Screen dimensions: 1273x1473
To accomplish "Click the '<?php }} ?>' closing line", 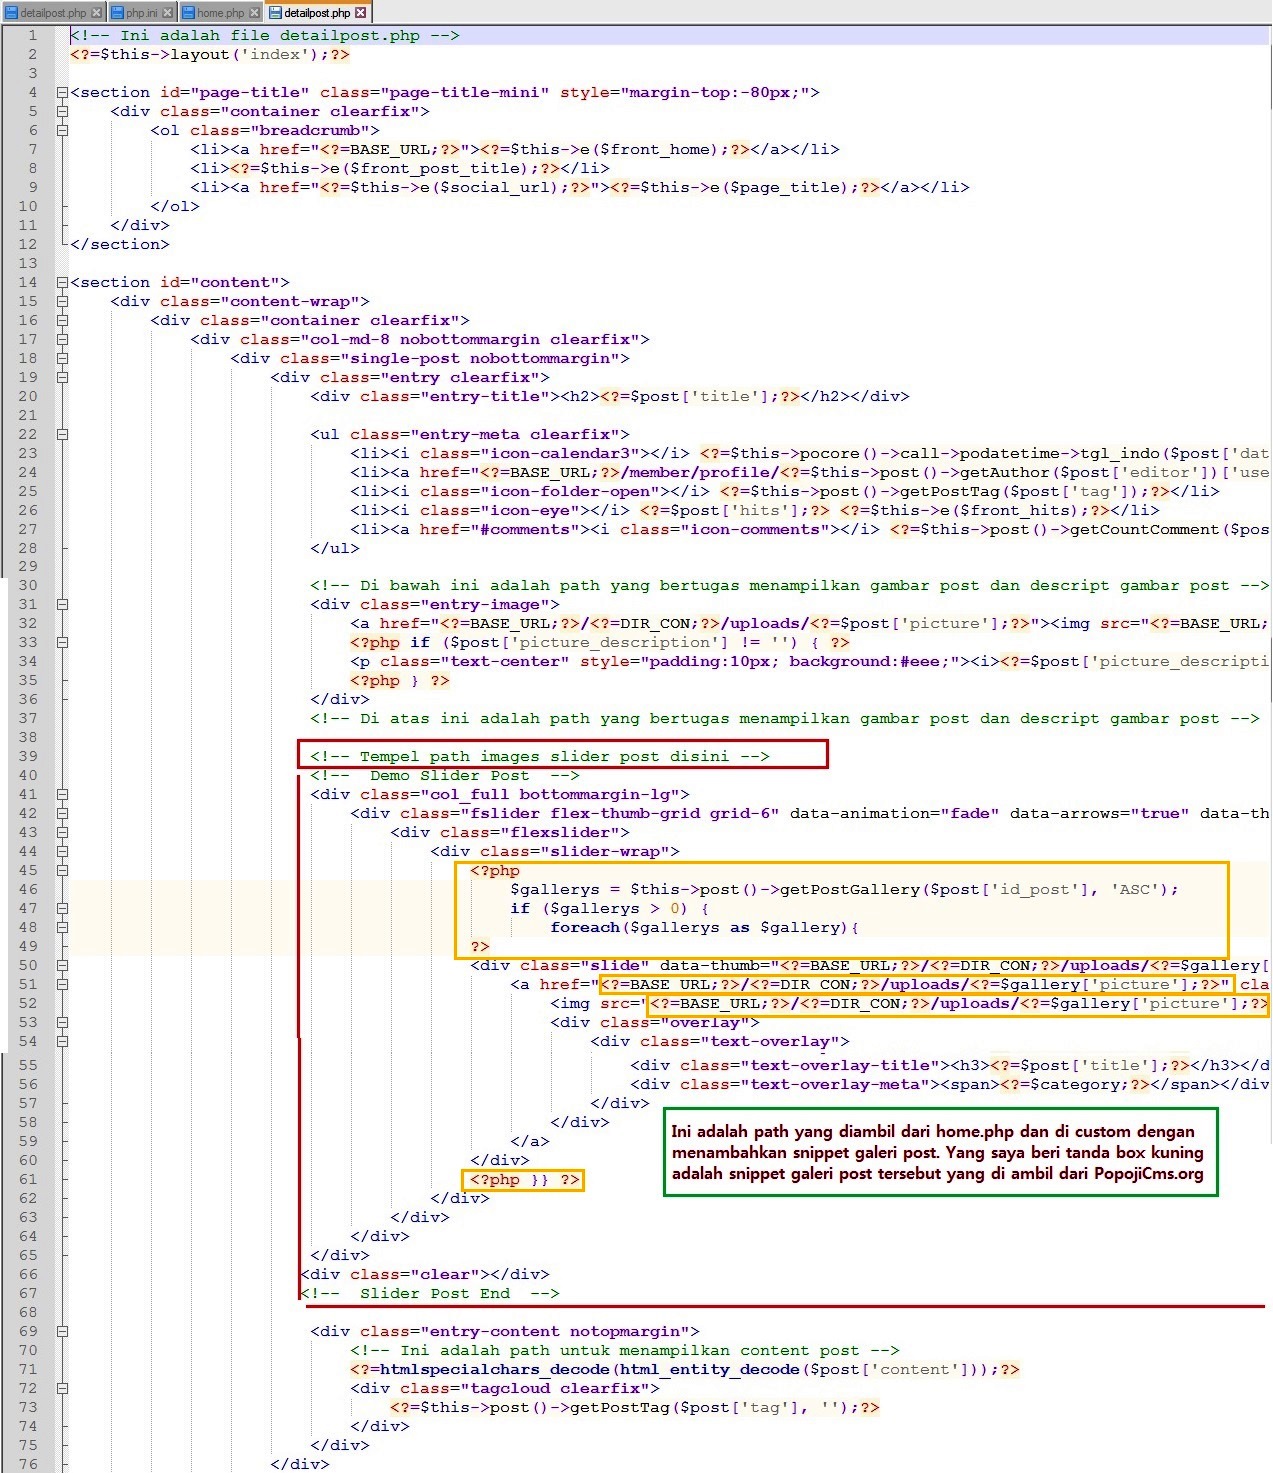I will [x=525, y=1179].
